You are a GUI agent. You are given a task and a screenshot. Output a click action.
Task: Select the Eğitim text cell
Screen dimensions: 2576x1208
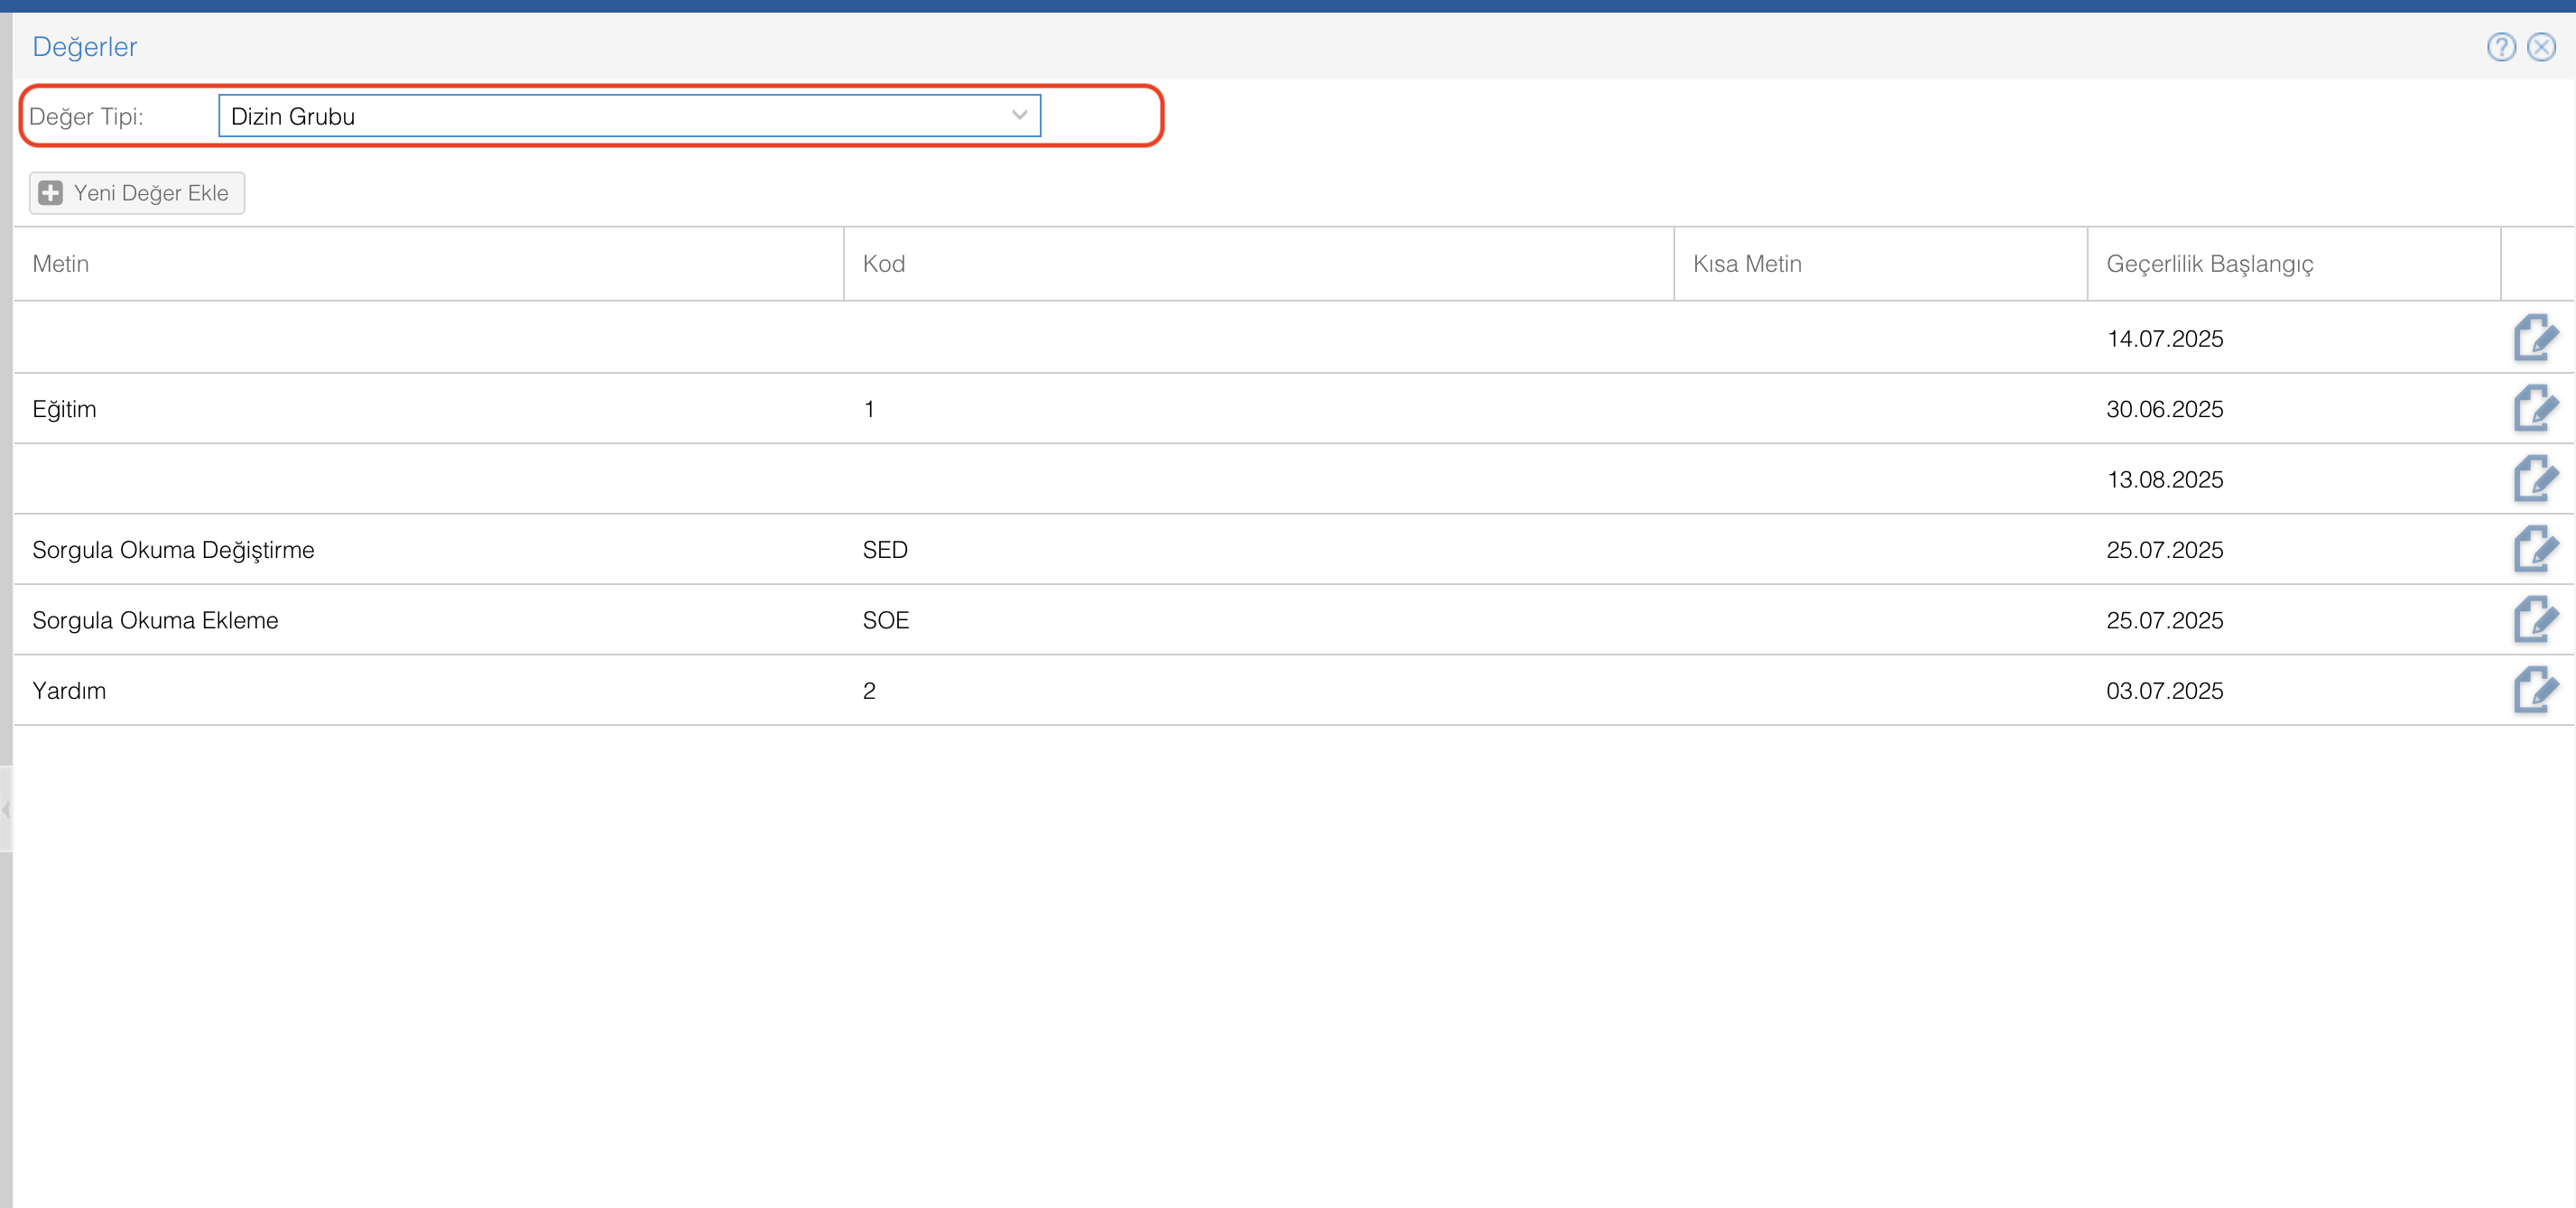point(65,409)
